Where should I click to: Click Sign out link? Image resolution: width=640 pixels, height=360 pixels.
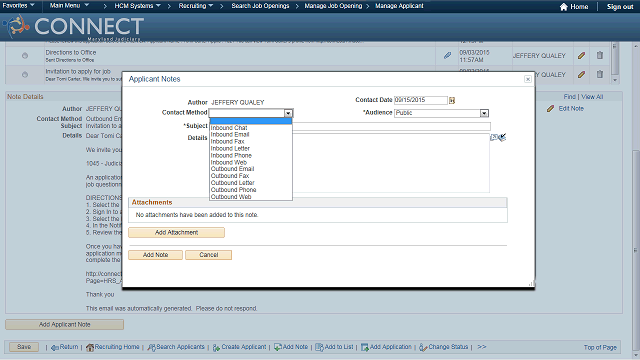point(620,7)
